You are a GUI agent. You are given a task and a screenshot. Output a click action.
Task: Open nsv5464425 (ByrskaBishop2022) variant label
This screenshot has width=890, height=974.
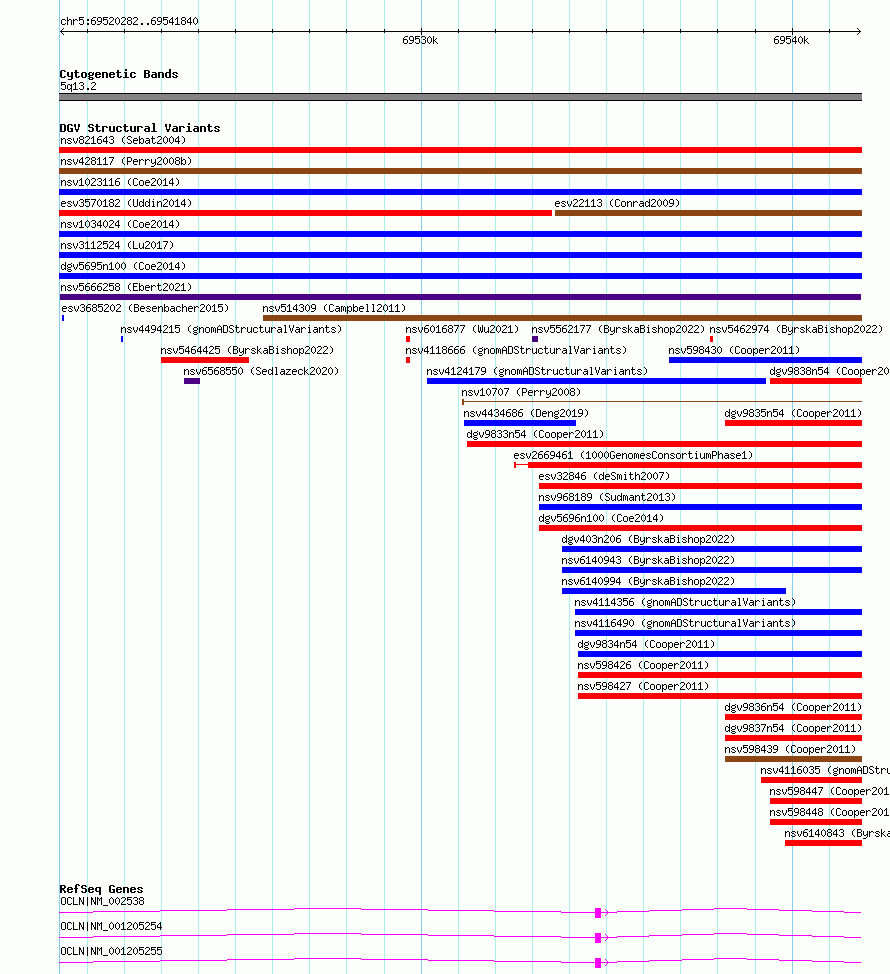(247, 351)
